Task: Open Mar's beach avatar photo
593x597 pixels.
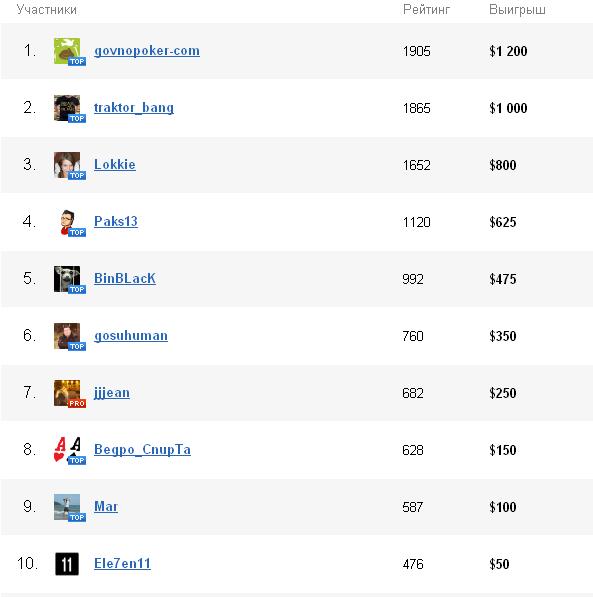Action: pos(67,507)
